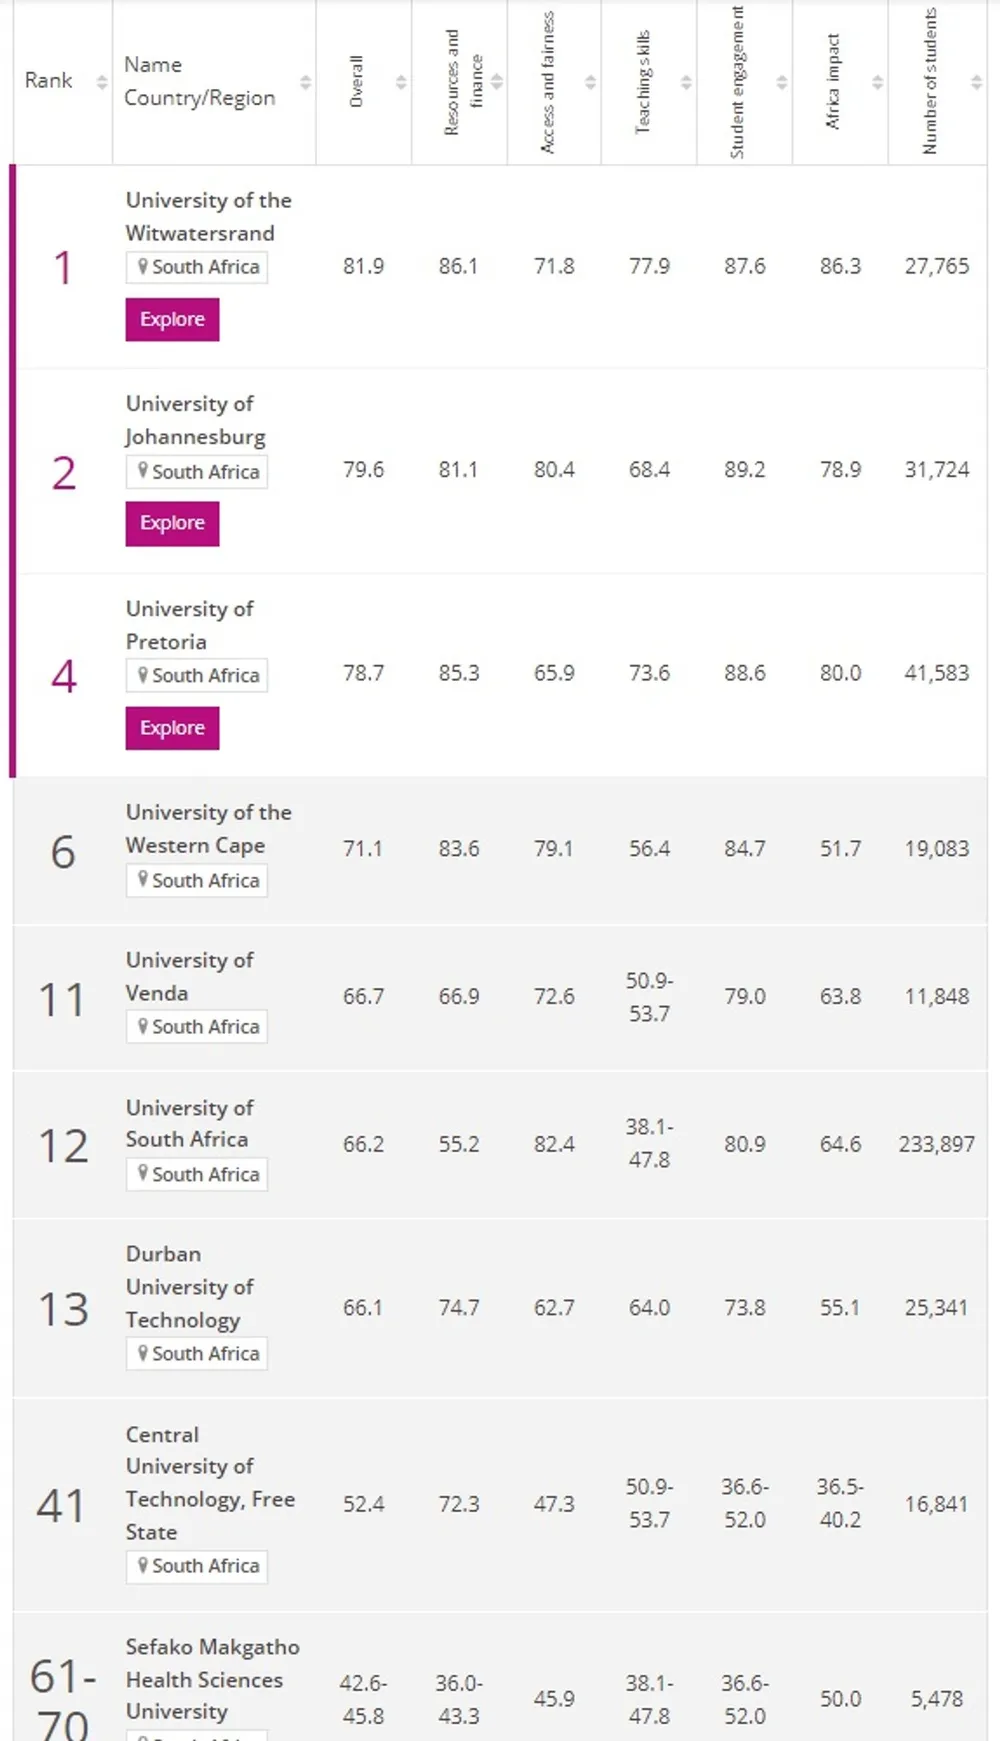Open University of the Western Cape link

(208, 829)
